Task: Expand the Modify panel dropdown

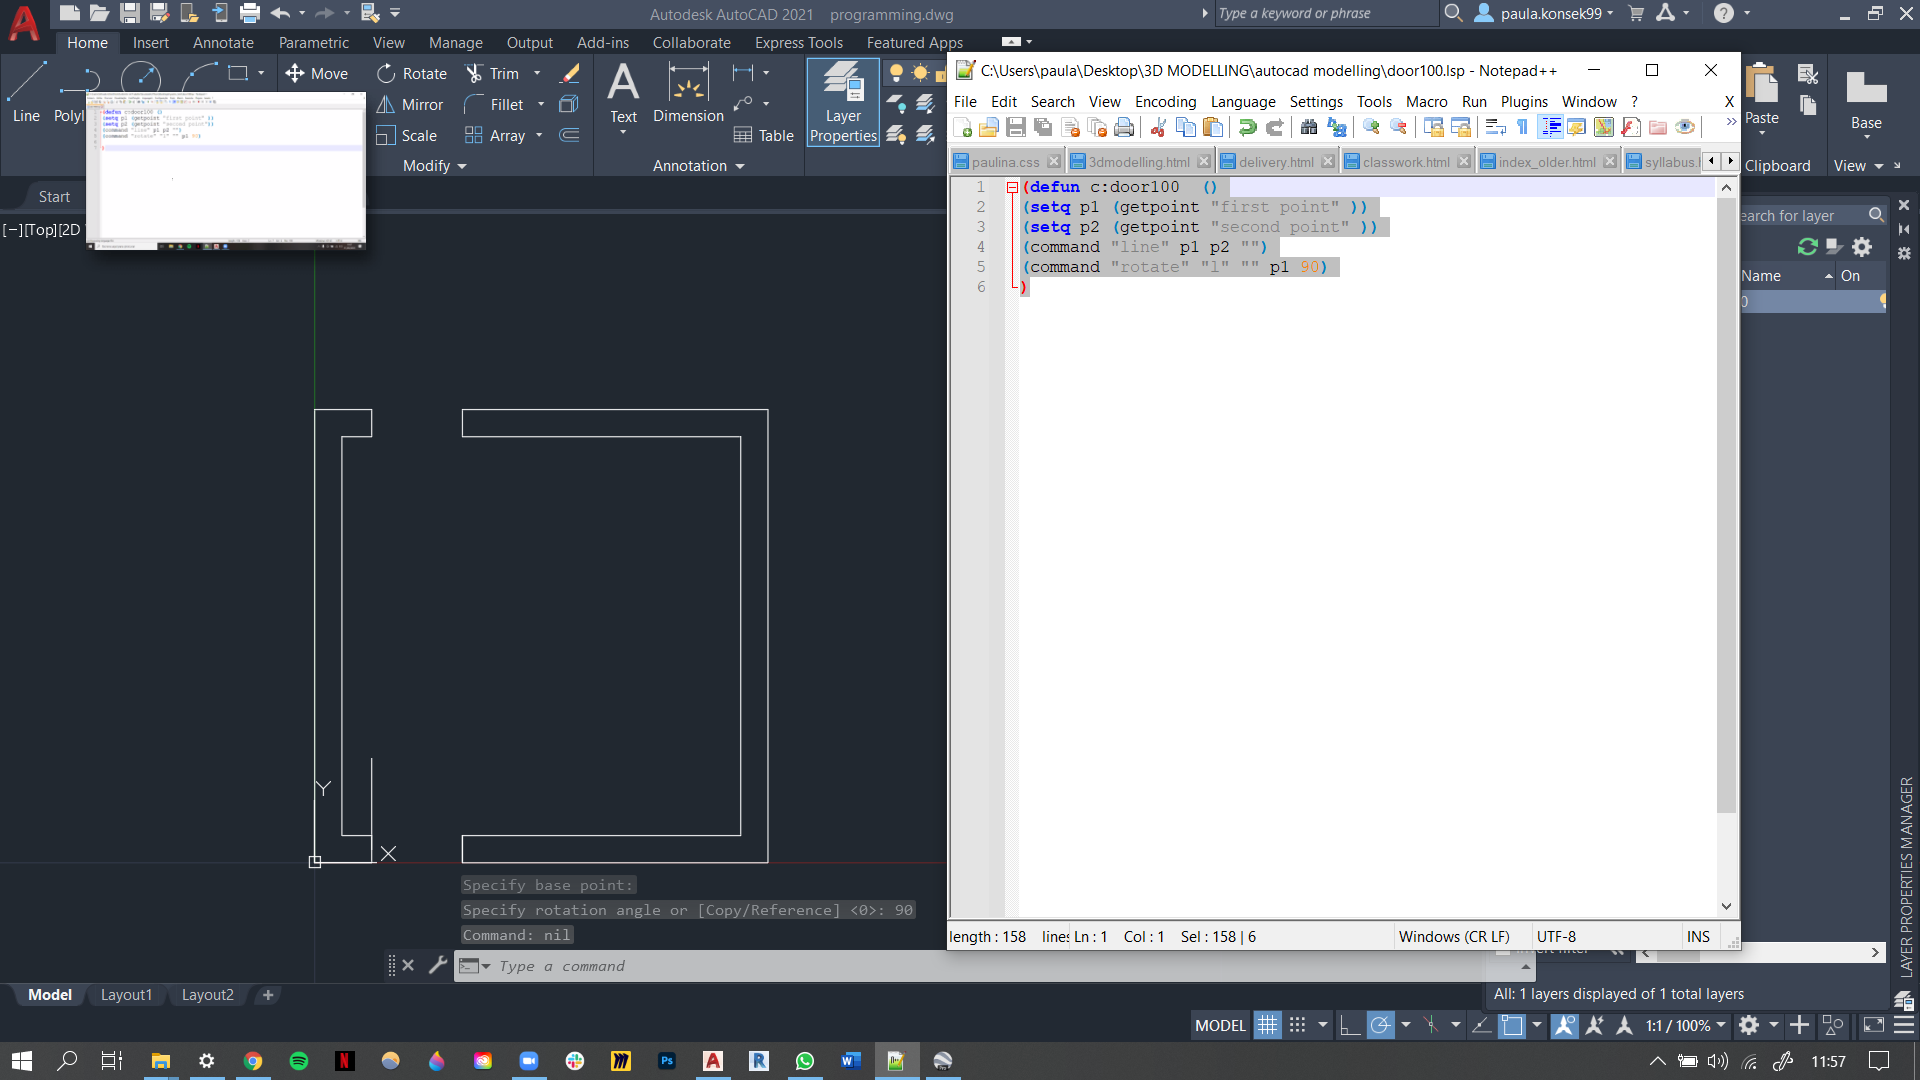Action: click(x=434, y=166)
